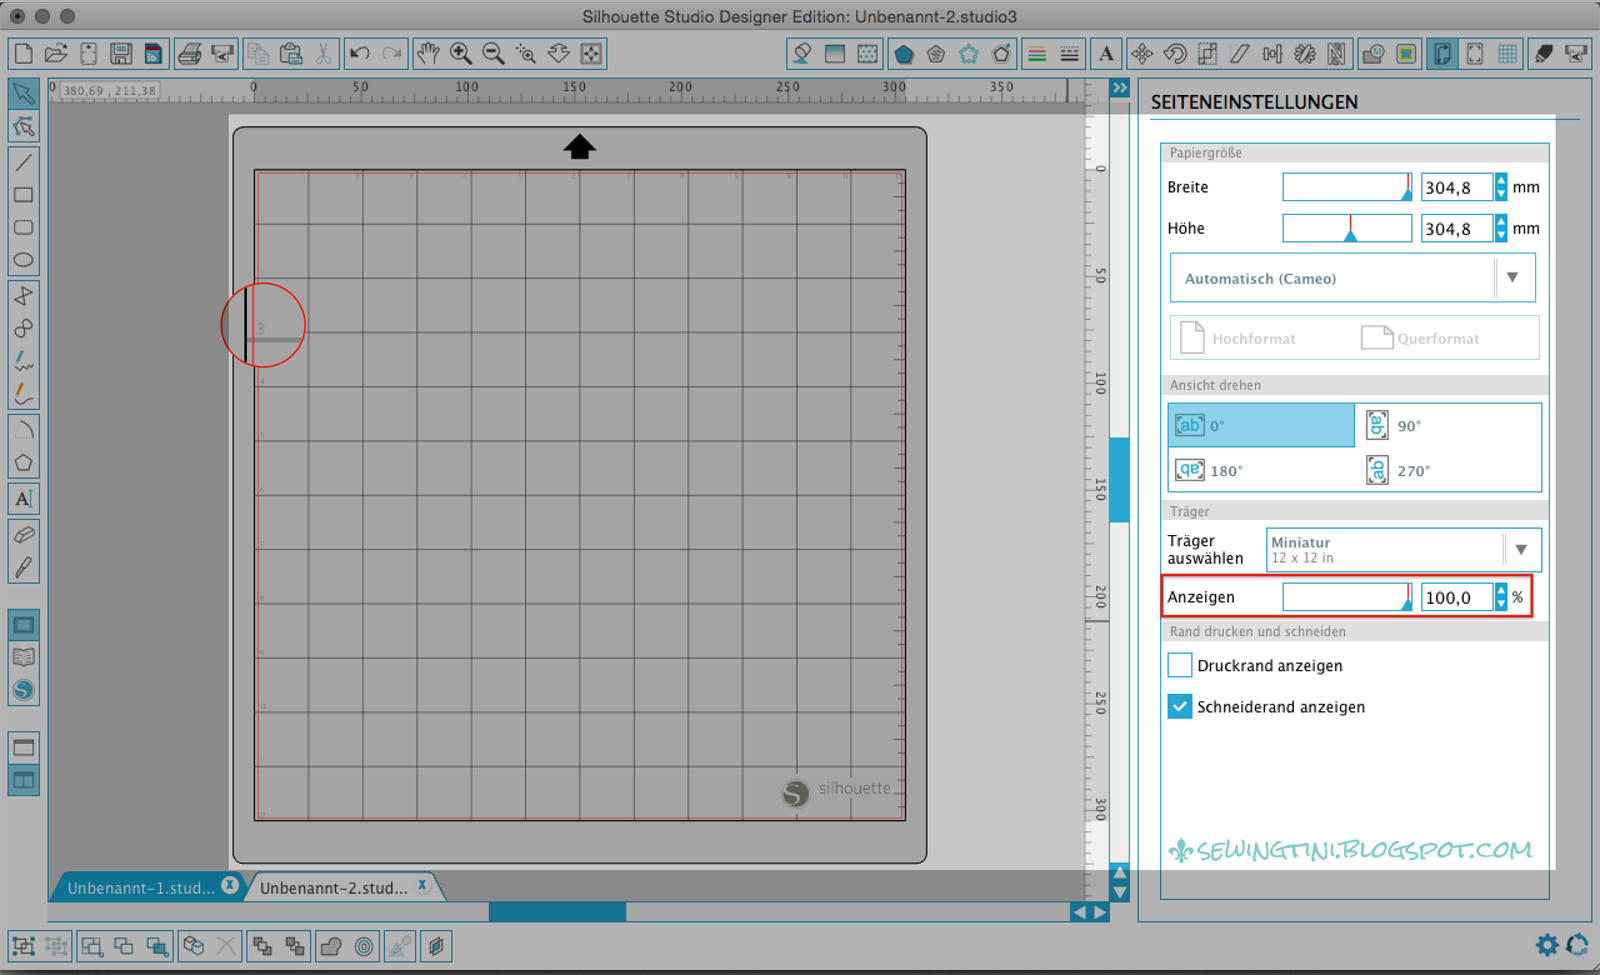Click the Höhe value stepper arrows
This screenshot has height=975, width=1600.
pos(1501,228)
